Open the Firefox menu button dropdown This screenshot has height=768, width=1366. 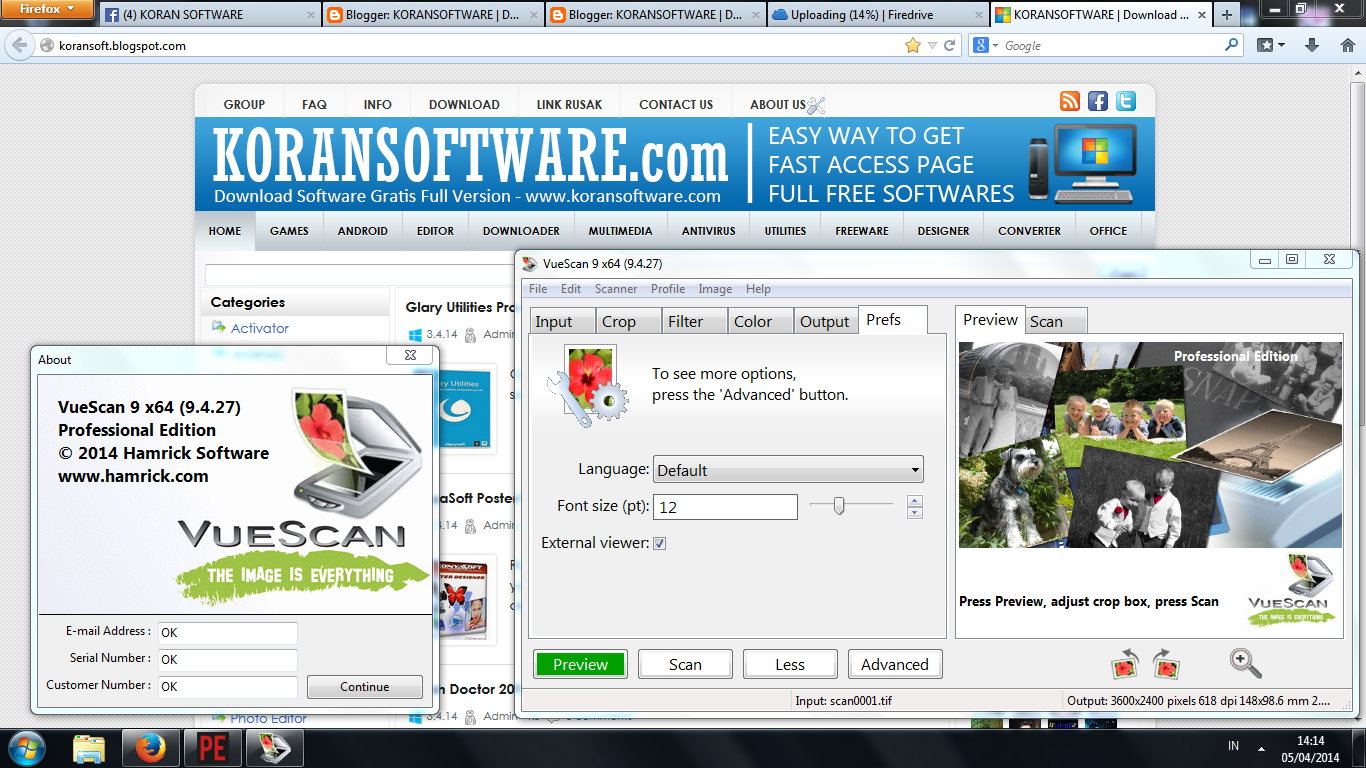tap(47, 10)
